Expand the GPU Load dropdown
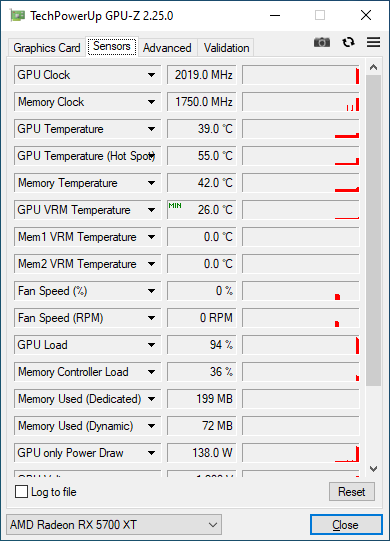The height and width of the screenshot is (541, 390). [151, 345]
